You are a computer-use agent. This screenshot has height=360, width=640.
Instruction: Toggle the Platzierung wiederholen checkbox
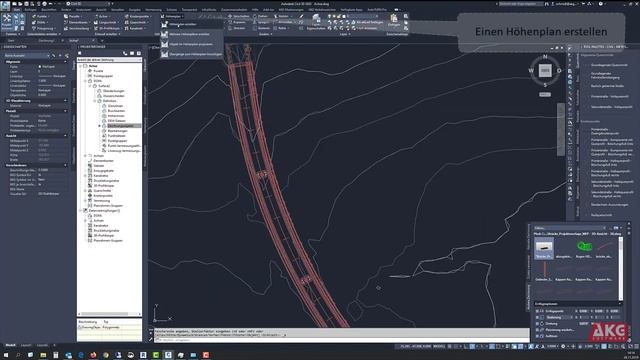coord(537,330)
